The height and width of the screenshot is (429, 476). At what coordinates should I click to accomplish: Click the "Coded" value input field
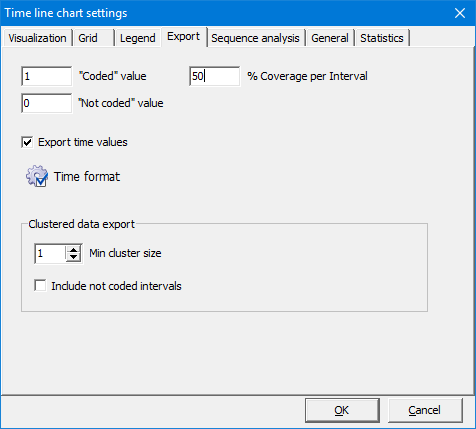point(47,76)
